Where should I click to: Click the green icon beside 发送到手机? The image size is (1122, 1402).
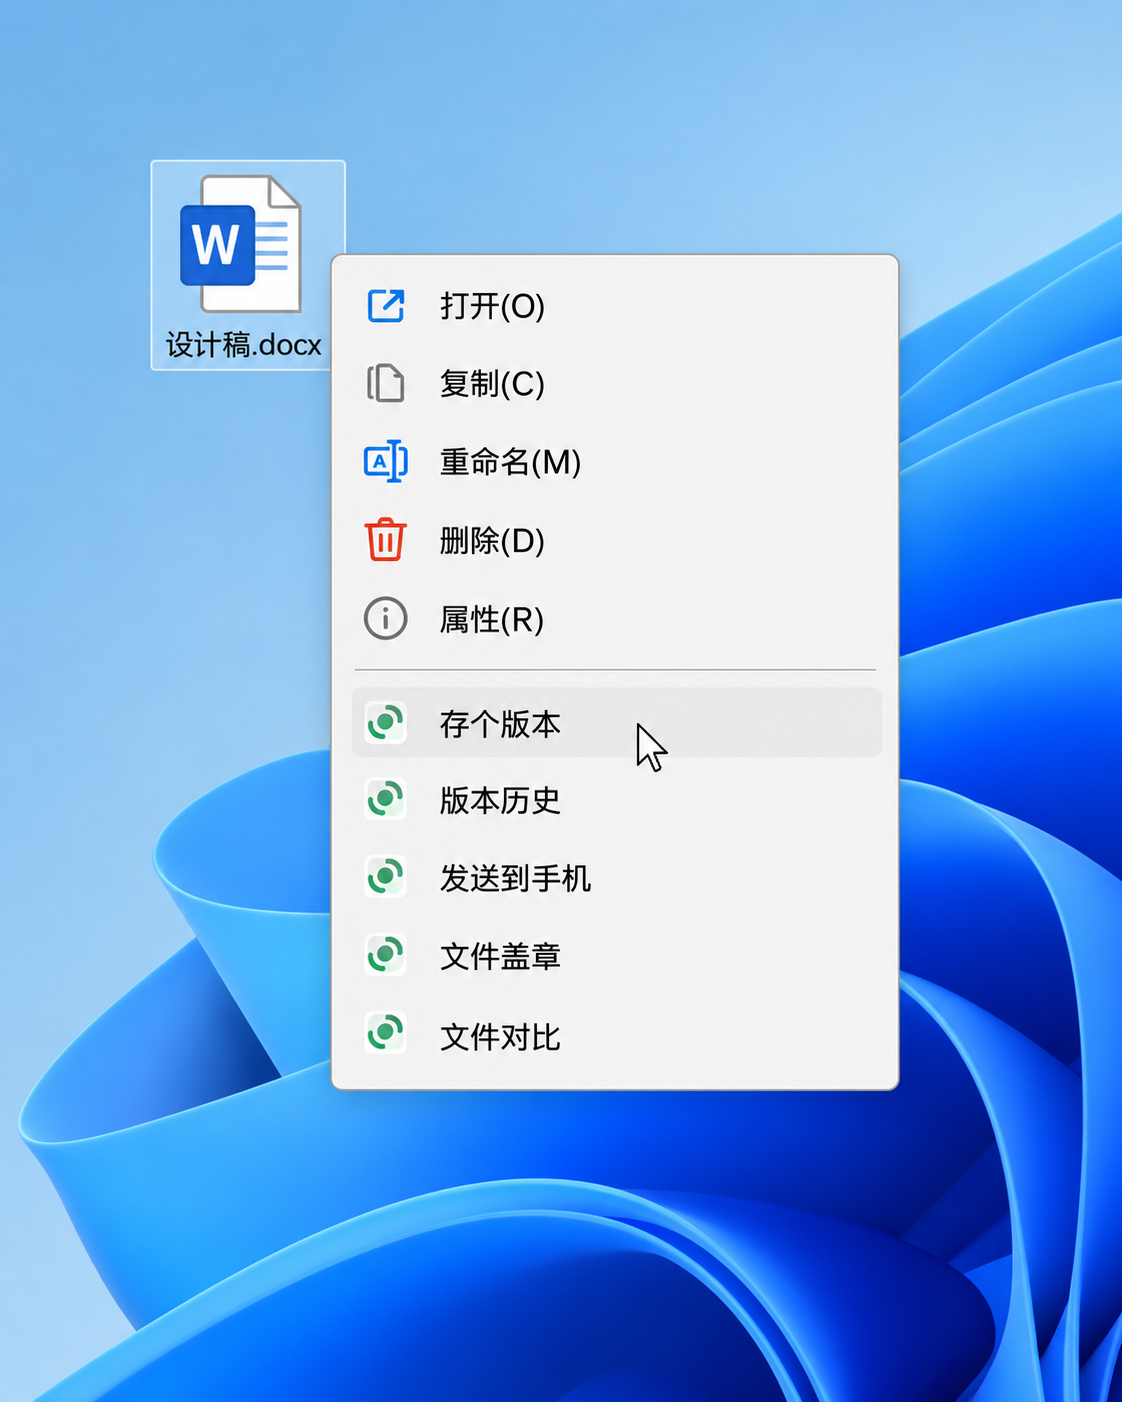(386, 878)
